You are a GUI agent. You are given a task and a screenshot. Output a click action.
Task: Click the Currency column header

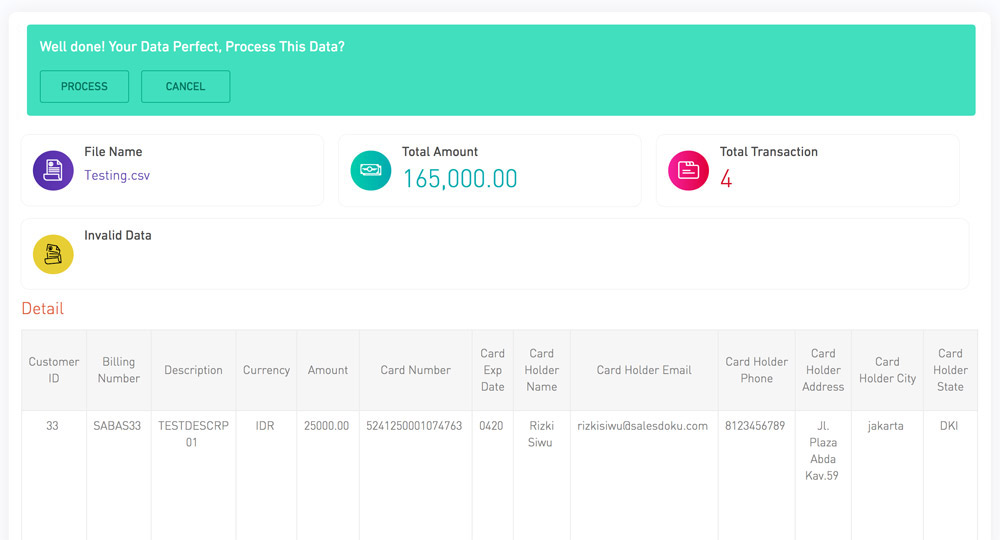tap(266, 370)
